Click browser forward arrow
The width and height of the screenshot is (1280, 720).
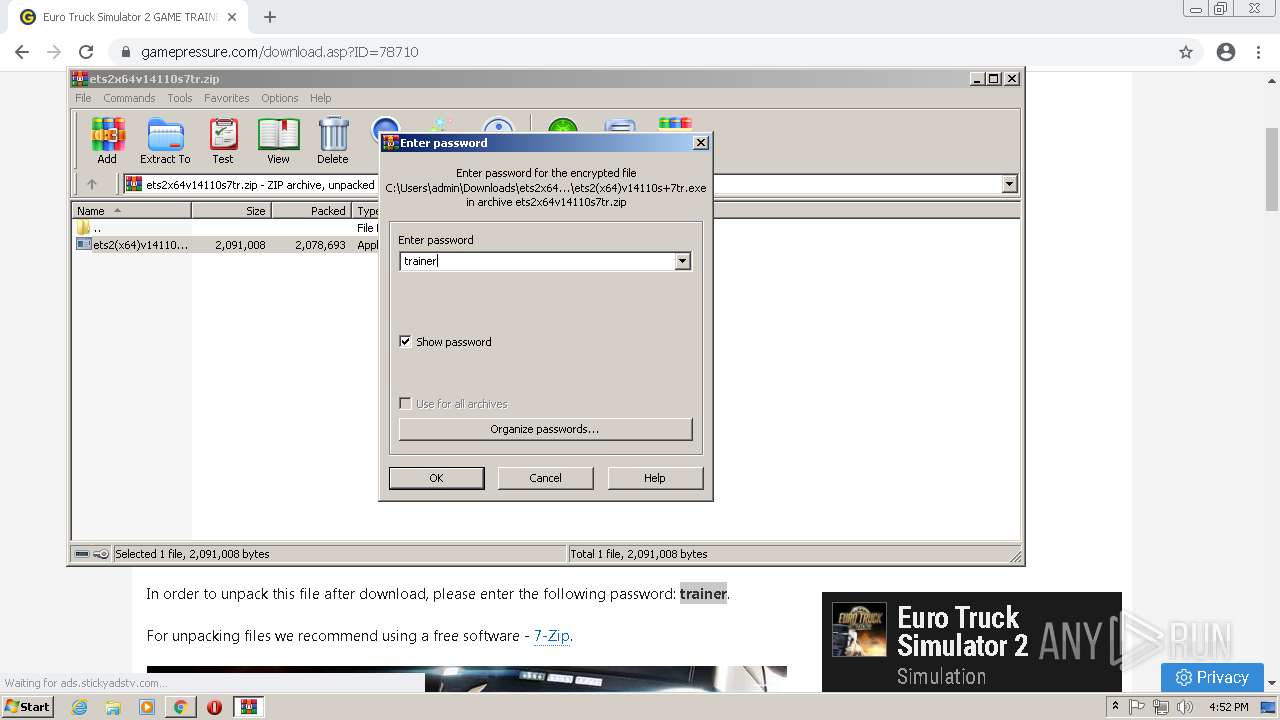coord(54,52)
